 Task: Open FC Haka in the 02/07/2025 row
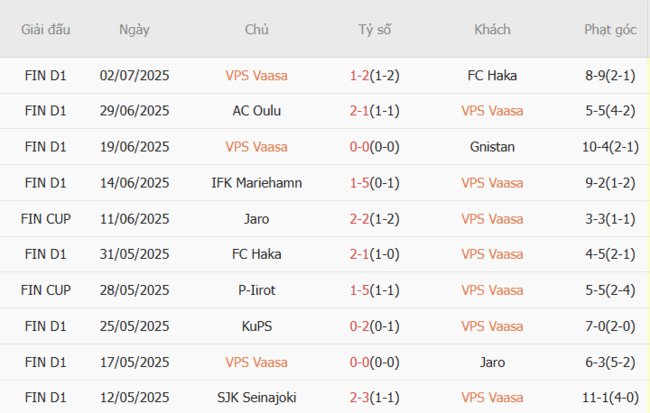coord(492,75)
